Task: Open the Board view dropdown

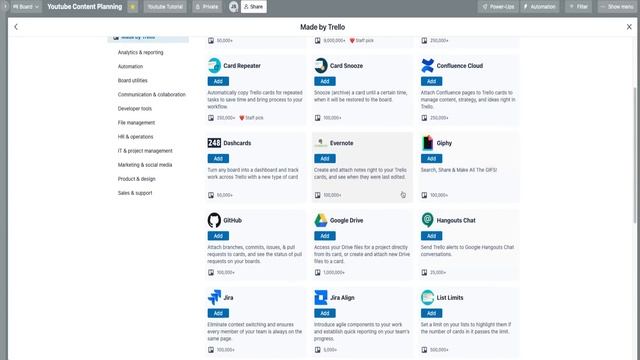Action: 26,7
